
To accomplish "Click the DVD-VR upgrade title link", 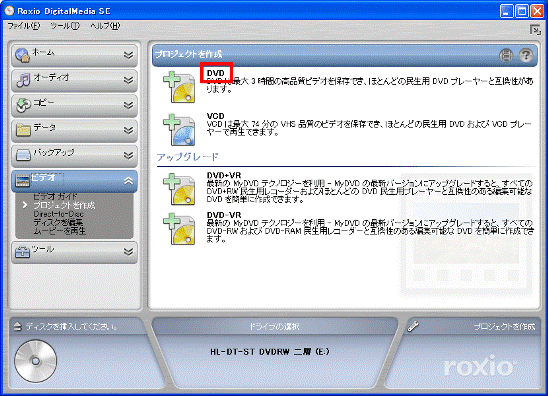I will click(224, 215).
